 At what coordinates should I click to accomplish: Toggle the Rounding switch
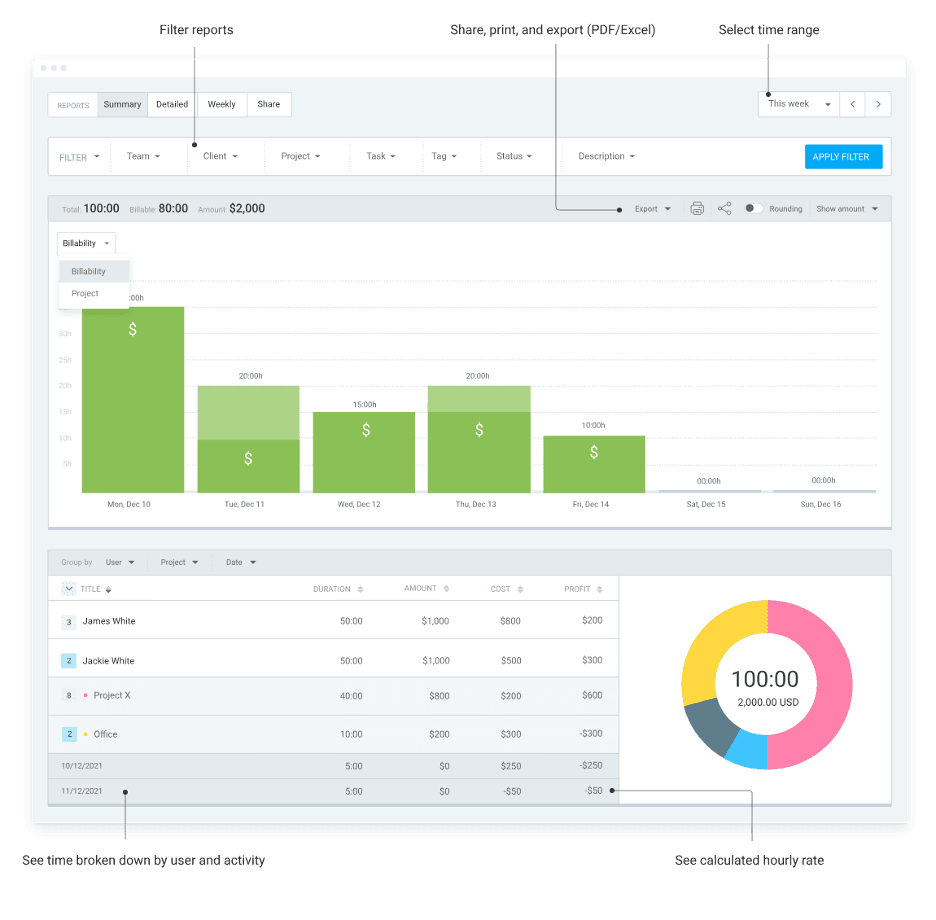[753, 209]
